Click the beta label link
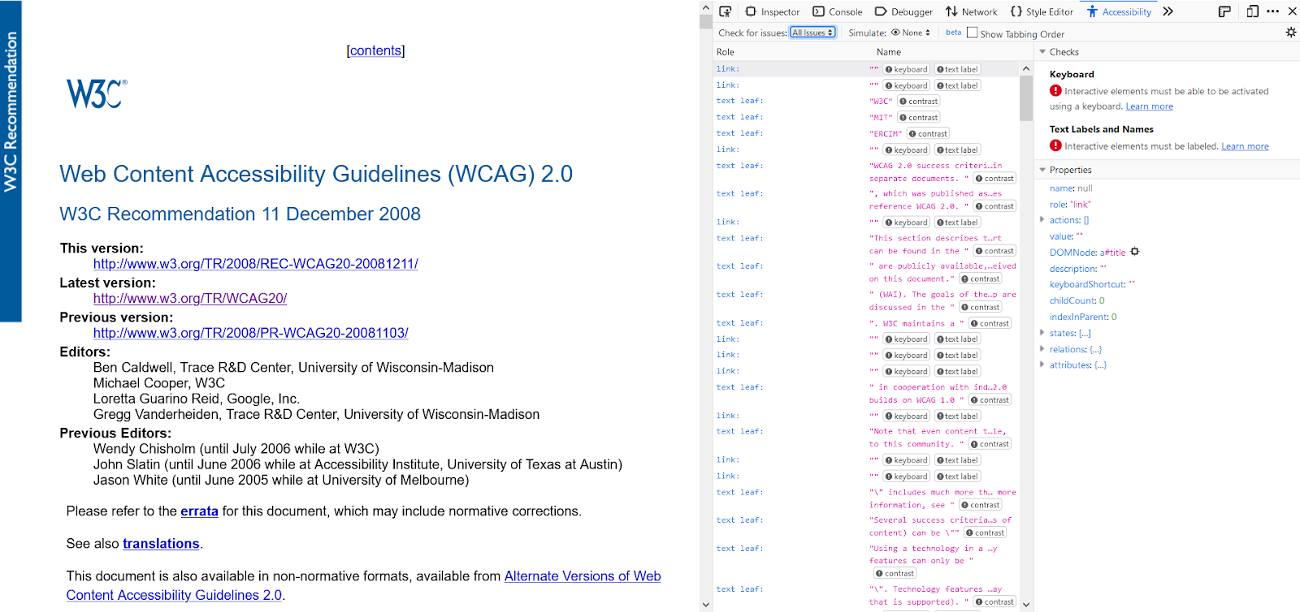1300x612 pixels. [x=953, y=33]
